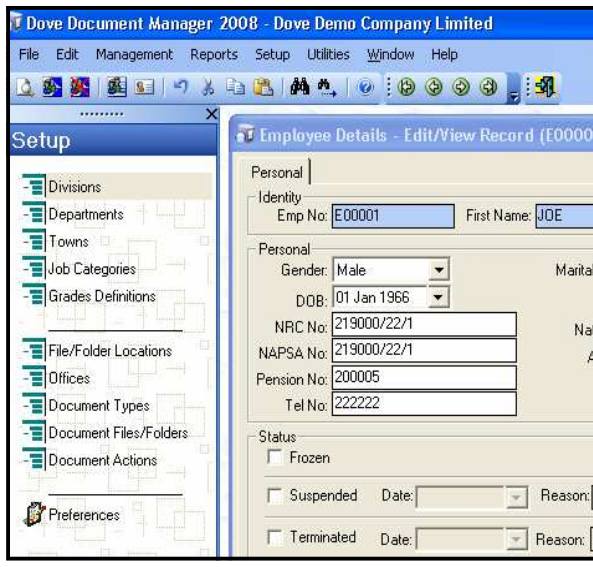Click the Emp No field E00001
This screenshot has height=567, width=593.
point(393,216)
